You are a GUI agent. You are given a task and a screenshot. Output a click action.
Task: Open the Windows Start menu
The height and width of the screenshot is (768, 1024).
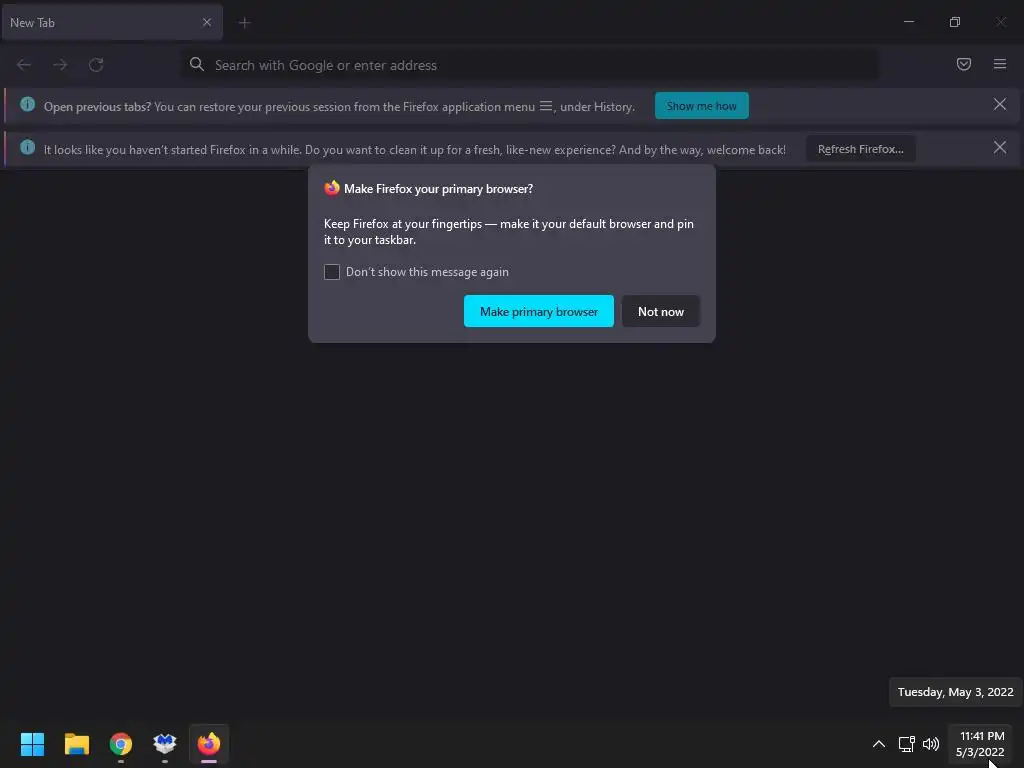32,743
